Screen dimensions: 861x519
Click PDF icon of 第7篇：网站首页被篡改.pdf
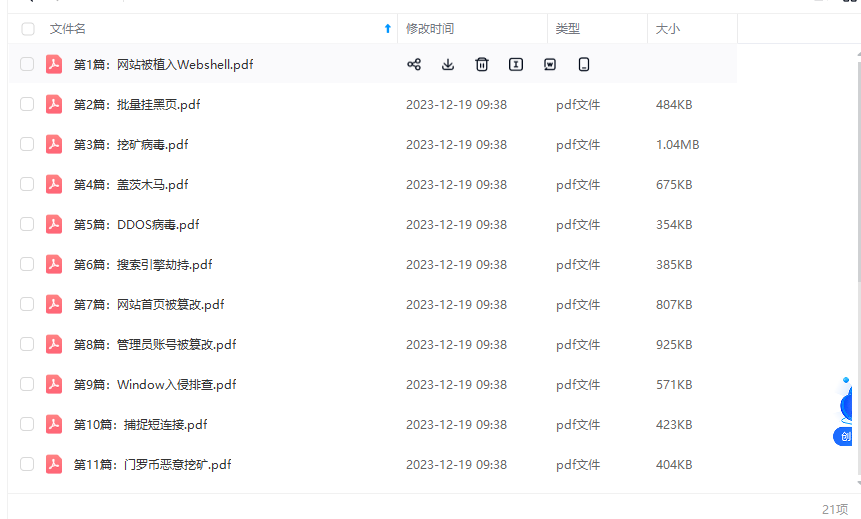coord(54,304)
